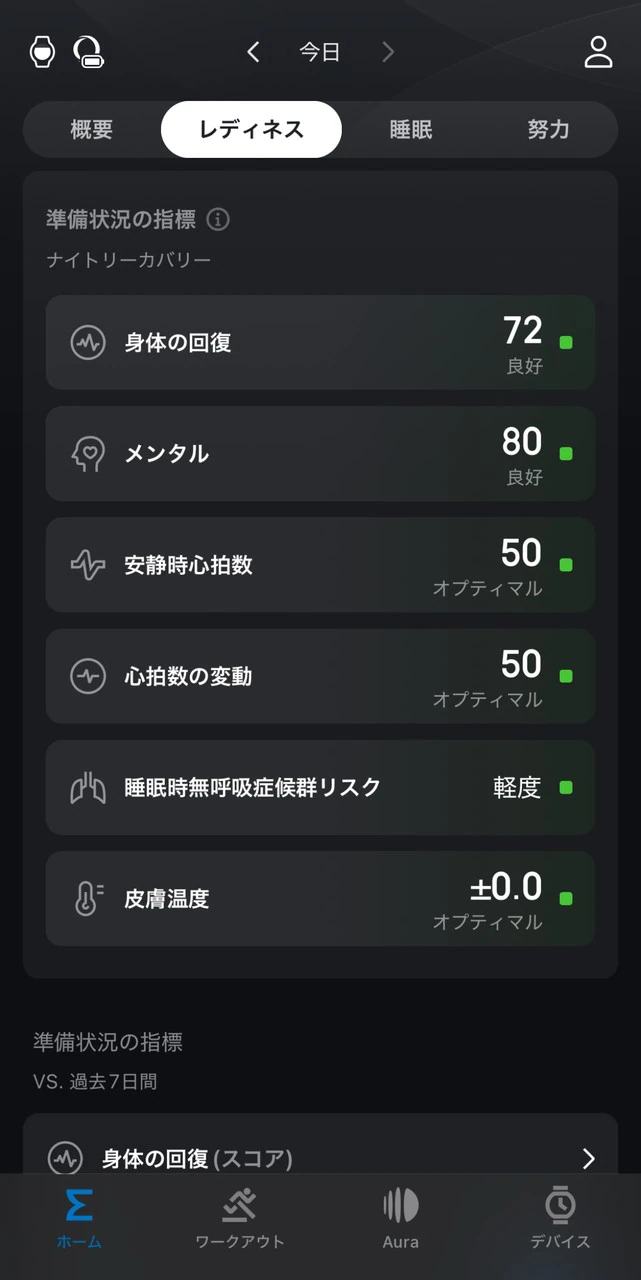
Task: Switch to the 睡眠 tab
Action: pyautogui.click(x=411, y=130)
